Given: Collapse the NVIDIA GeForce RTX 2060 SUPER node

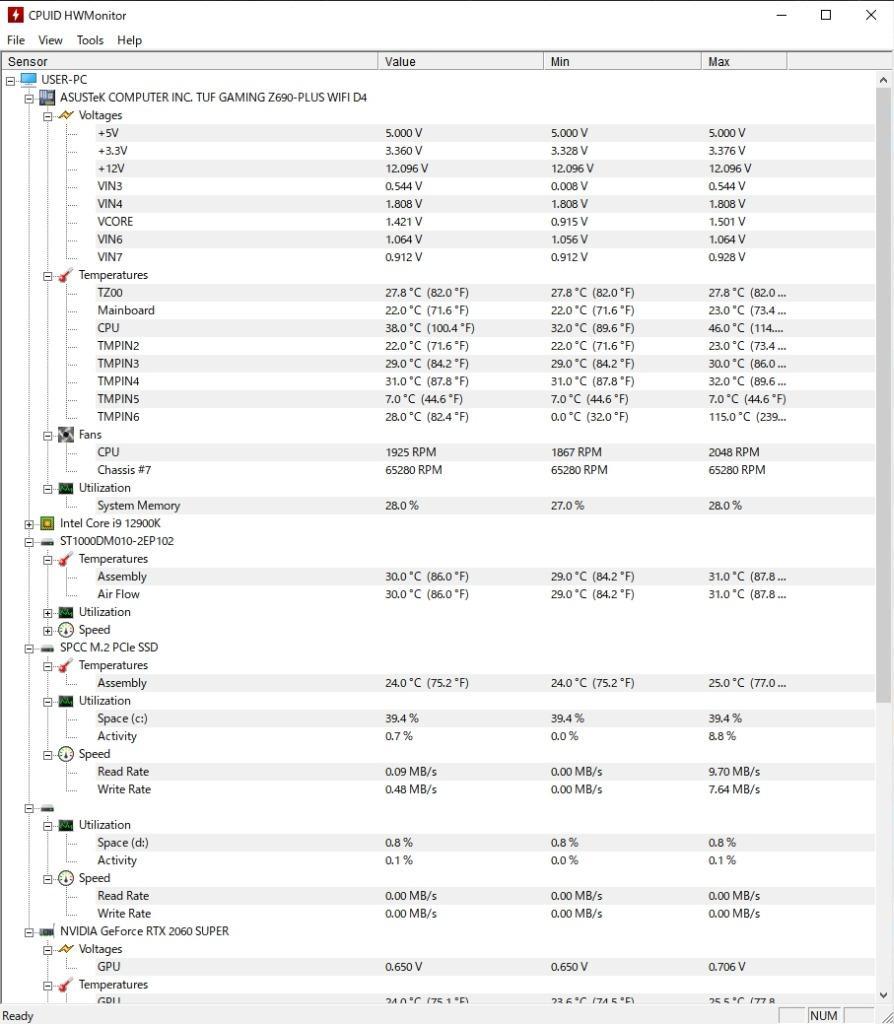Looking at the screenshot, I should click(x=29, y=933).
